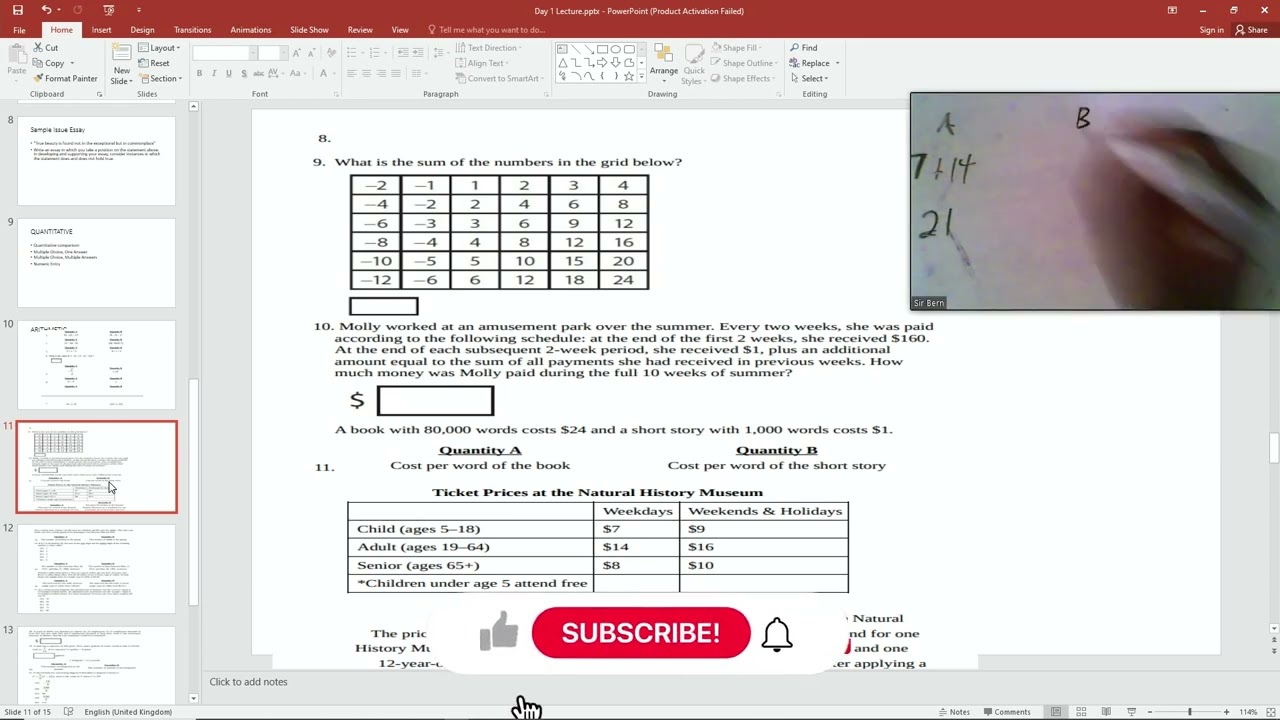The width and height of the screenshot is (1280, 720).
Task: Toggle Underline formatting
Action: [229, 74]
